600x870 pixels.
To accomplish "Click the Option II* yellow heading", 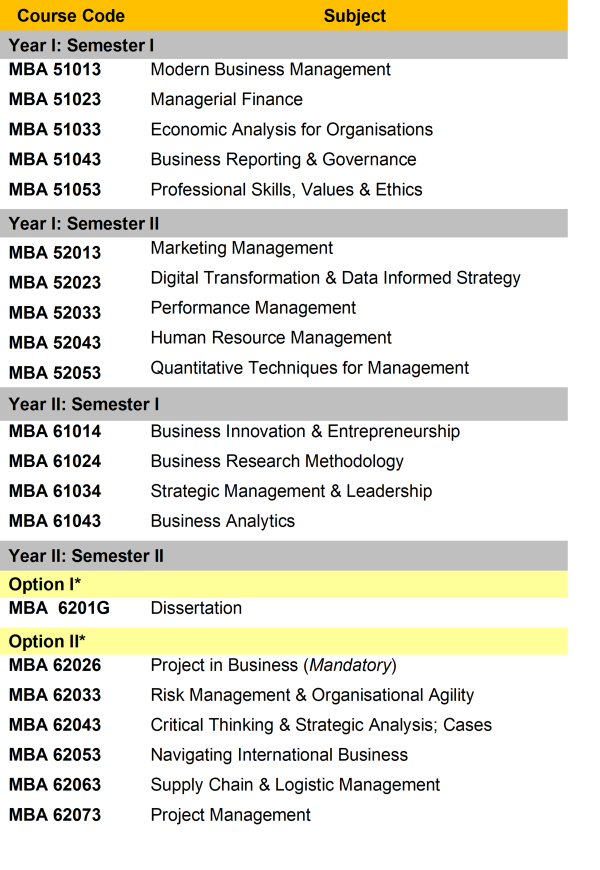I will [284, 641].
